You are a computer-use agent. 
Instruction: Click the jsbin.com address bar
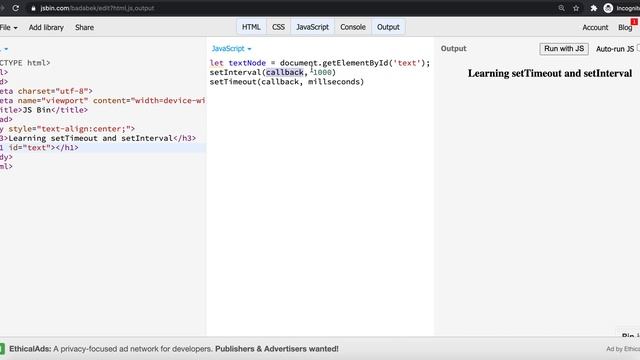click(97, 8)
